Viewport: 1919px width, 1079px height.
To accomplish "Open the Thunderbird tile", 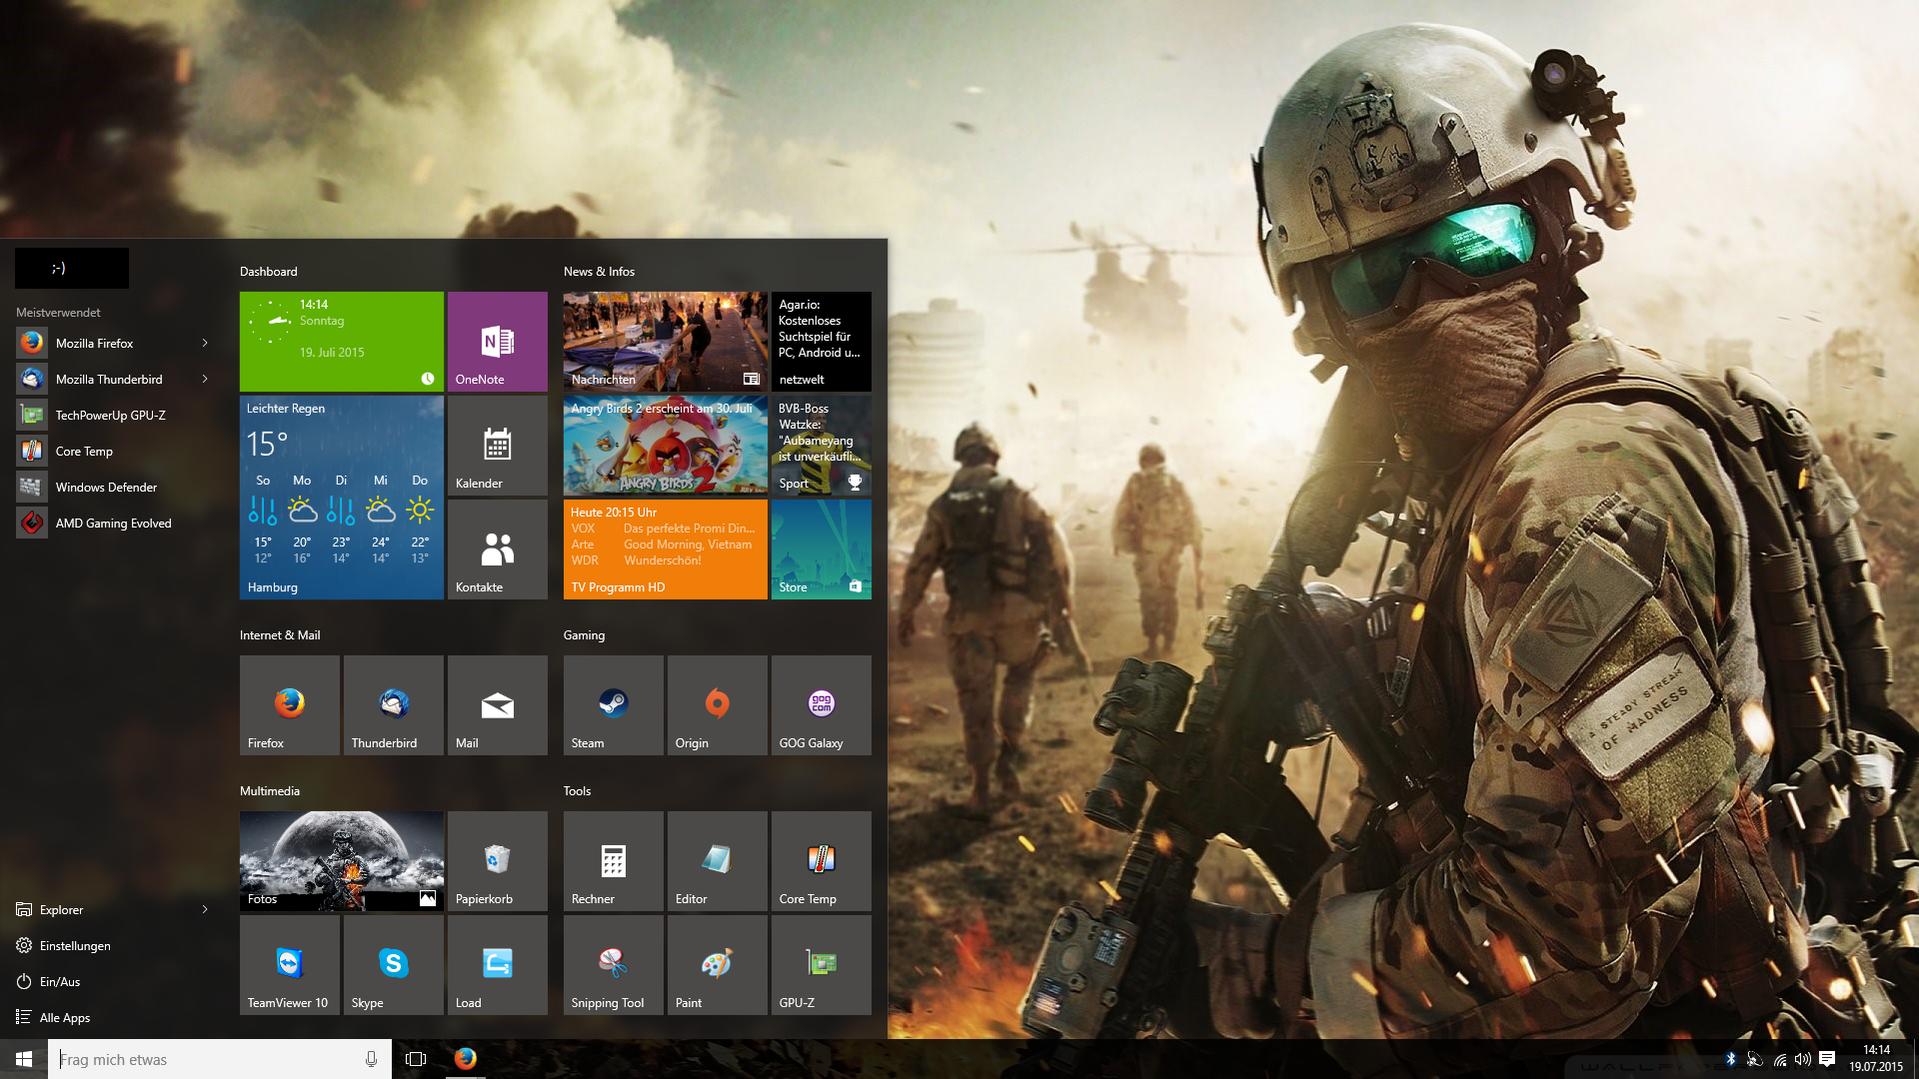I will pos(393,705).
